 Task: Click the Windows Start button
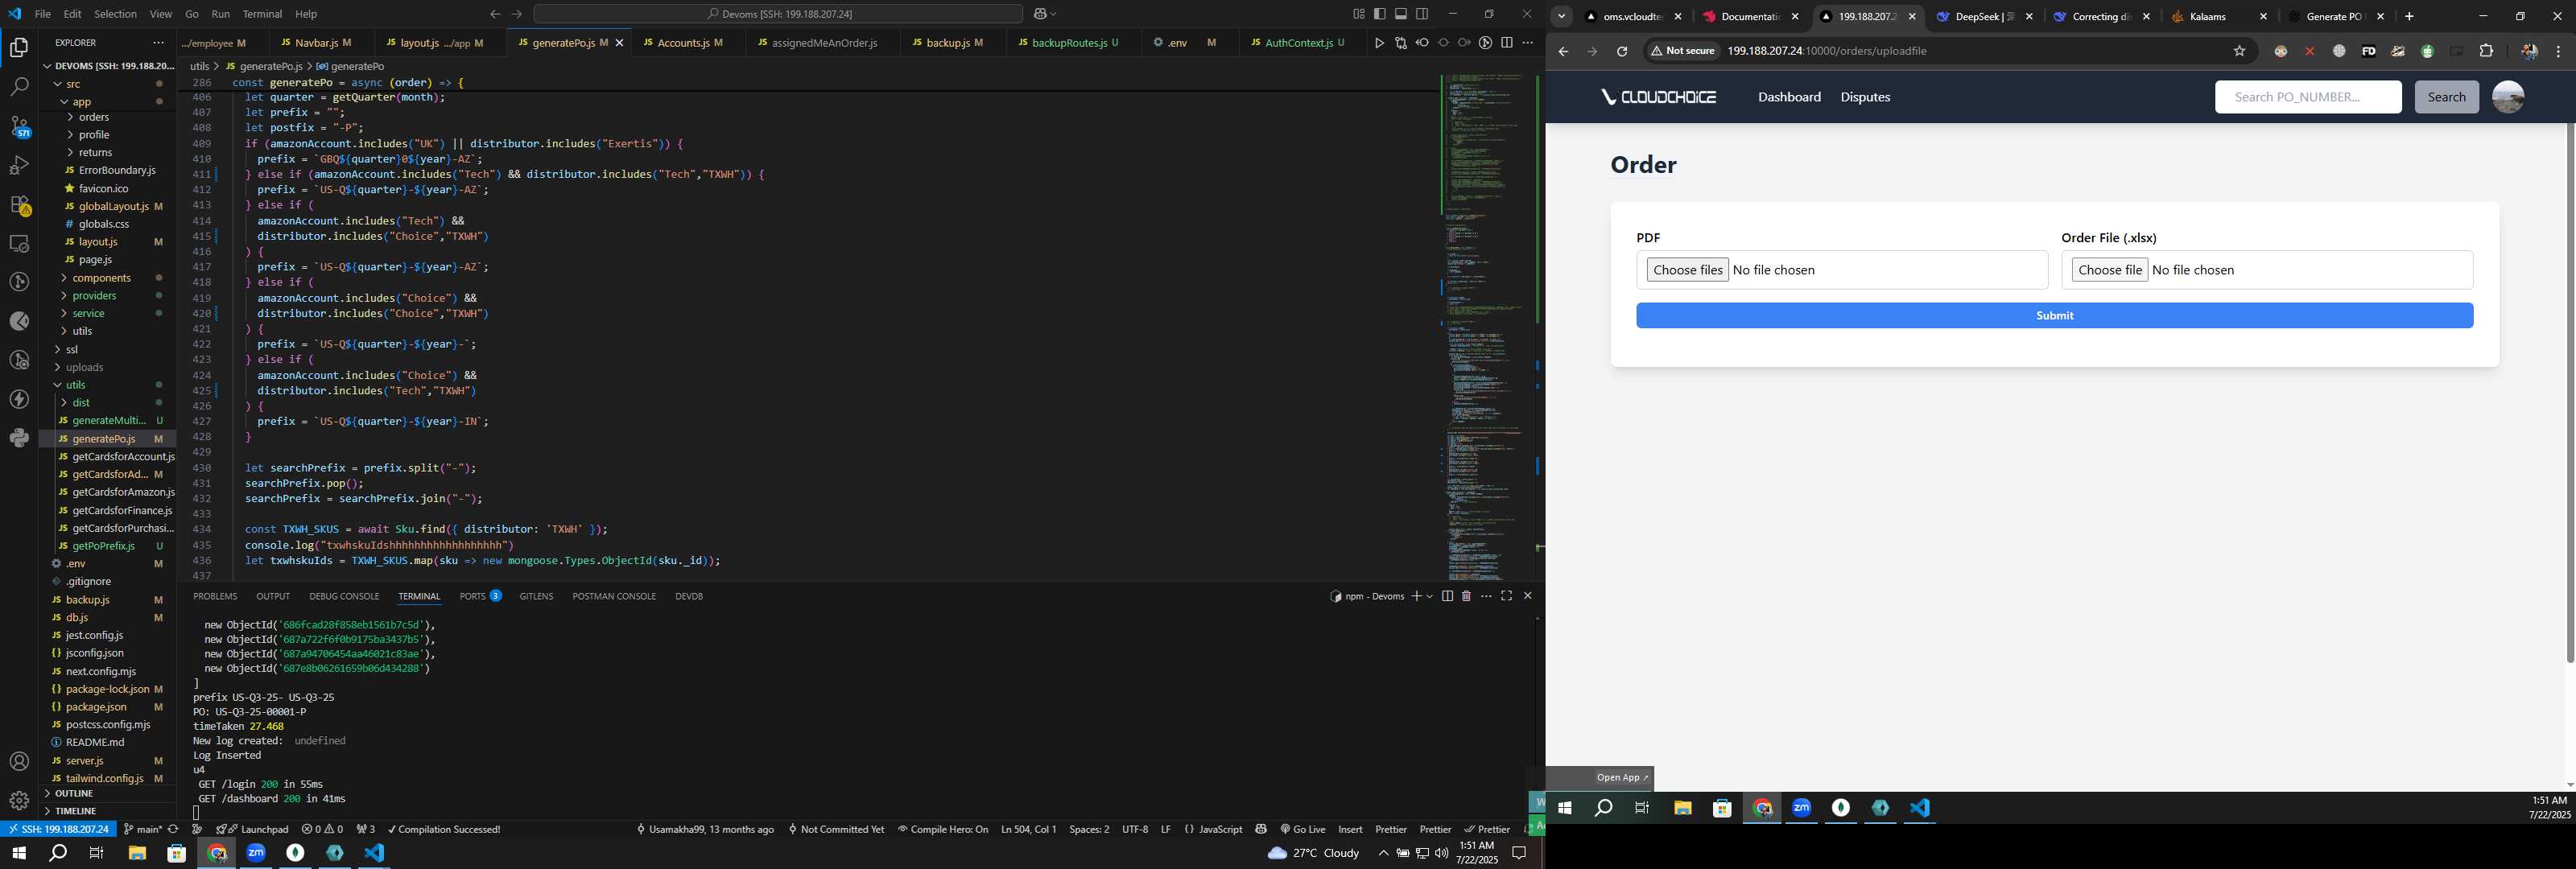[18, 853]
